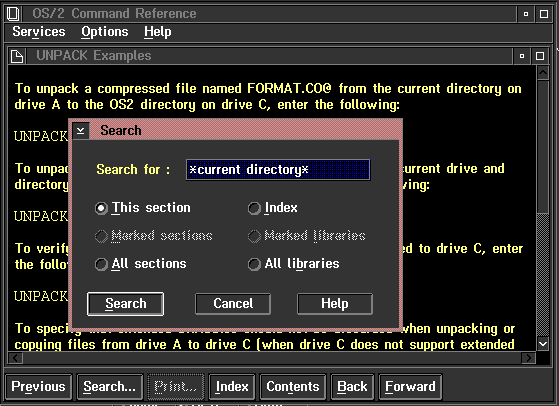Click the Search... button in bottom toolbar
Image resolution: width=559 pixels, height=406 pixels.
coord(109,387)
